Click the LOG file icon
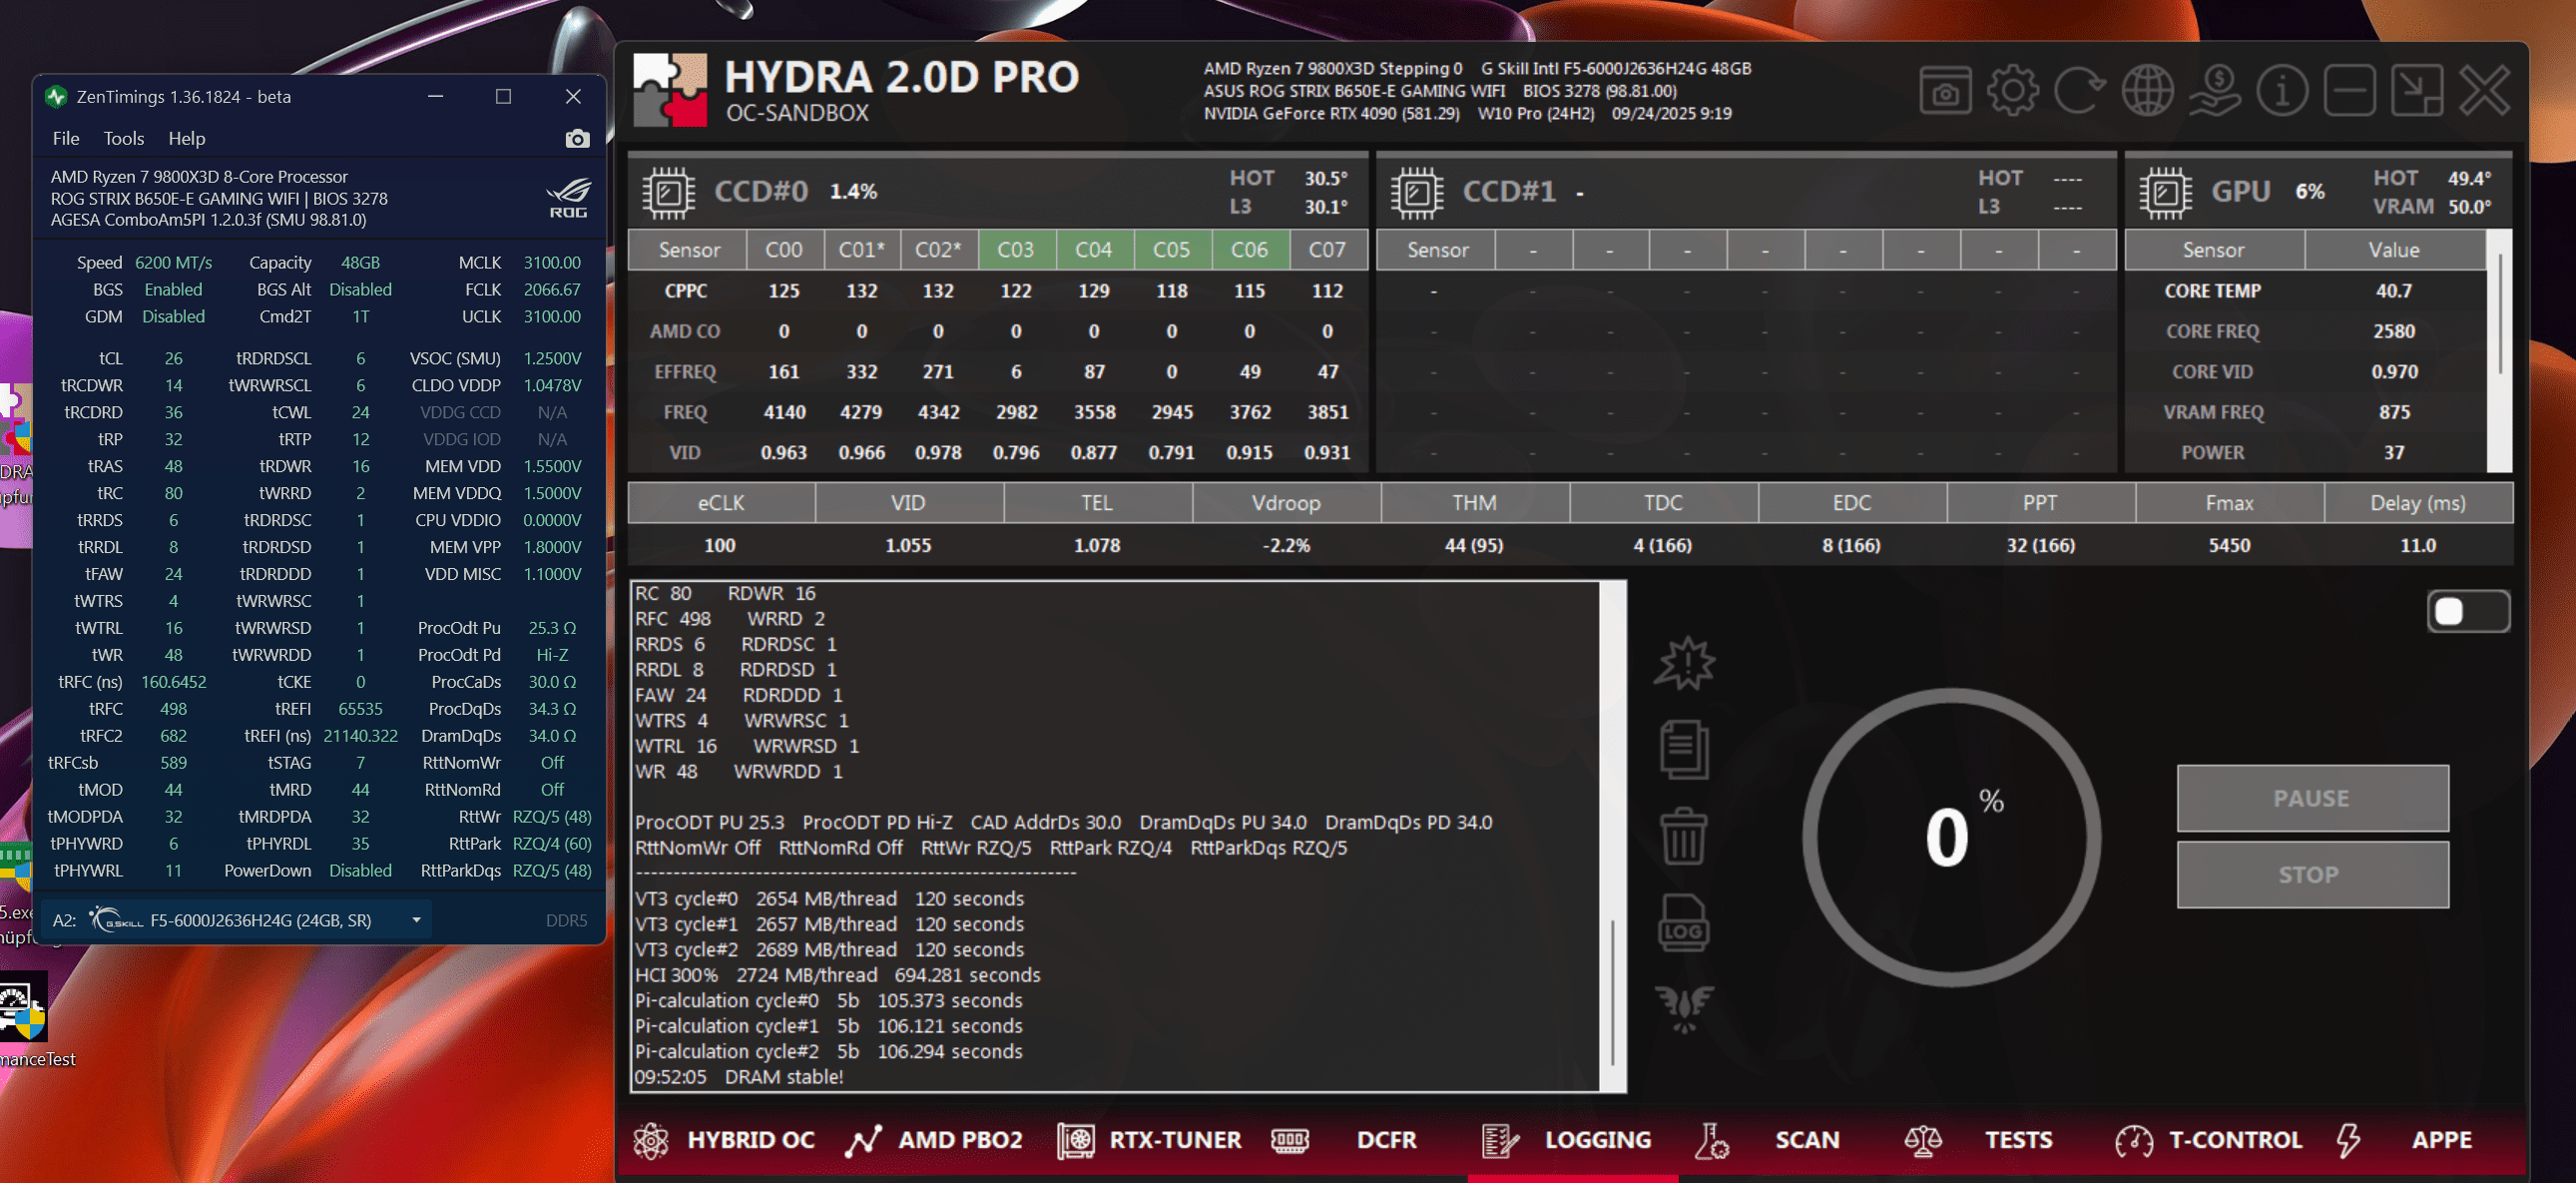The image size is (2576, 1183). 1684,923
